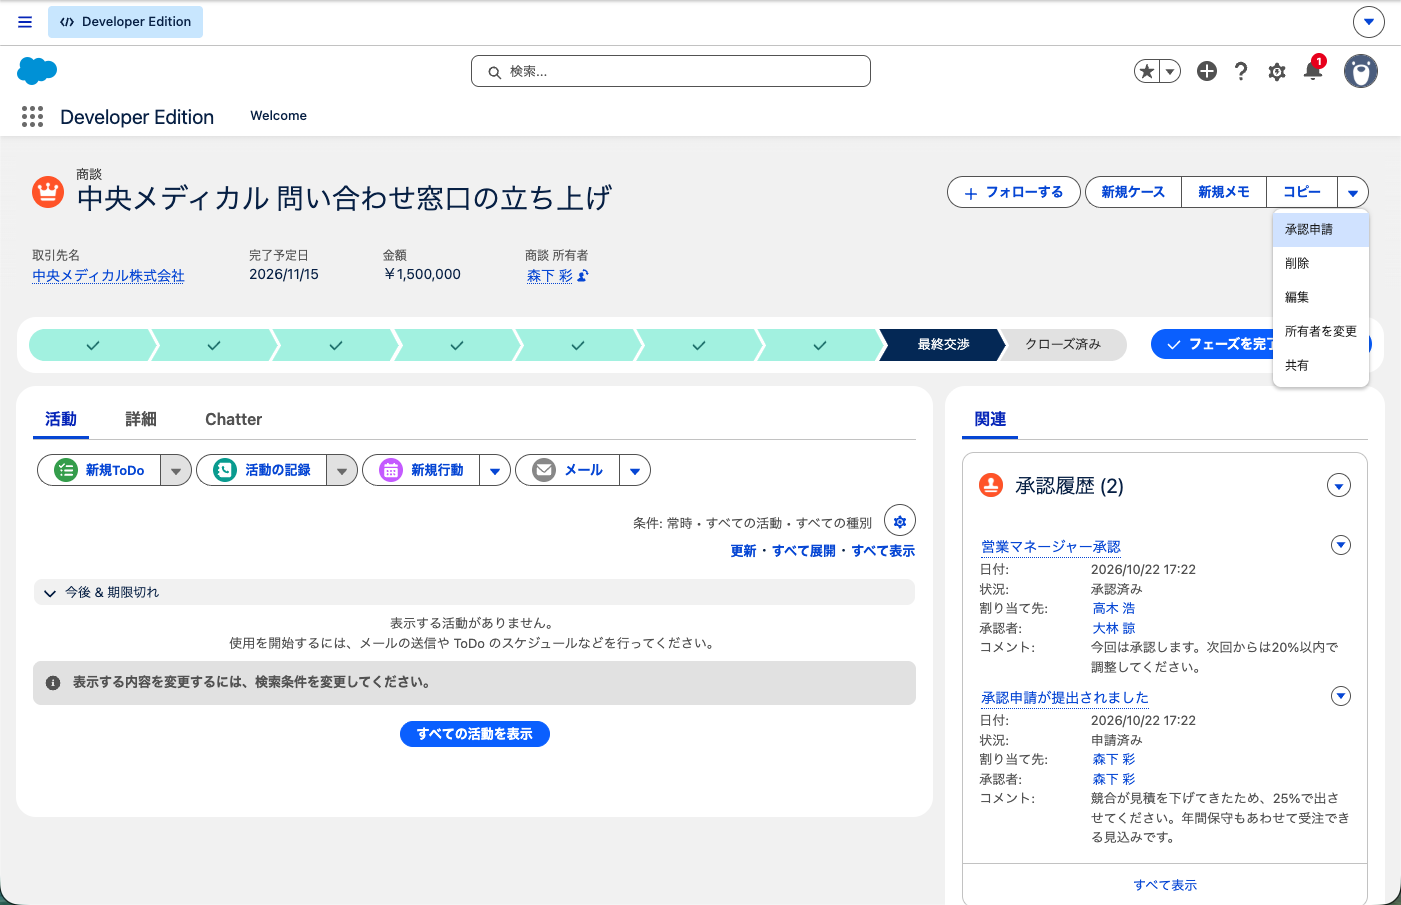
Task: Select the クローズ済み stage in path
Action: coord(1063,344)
